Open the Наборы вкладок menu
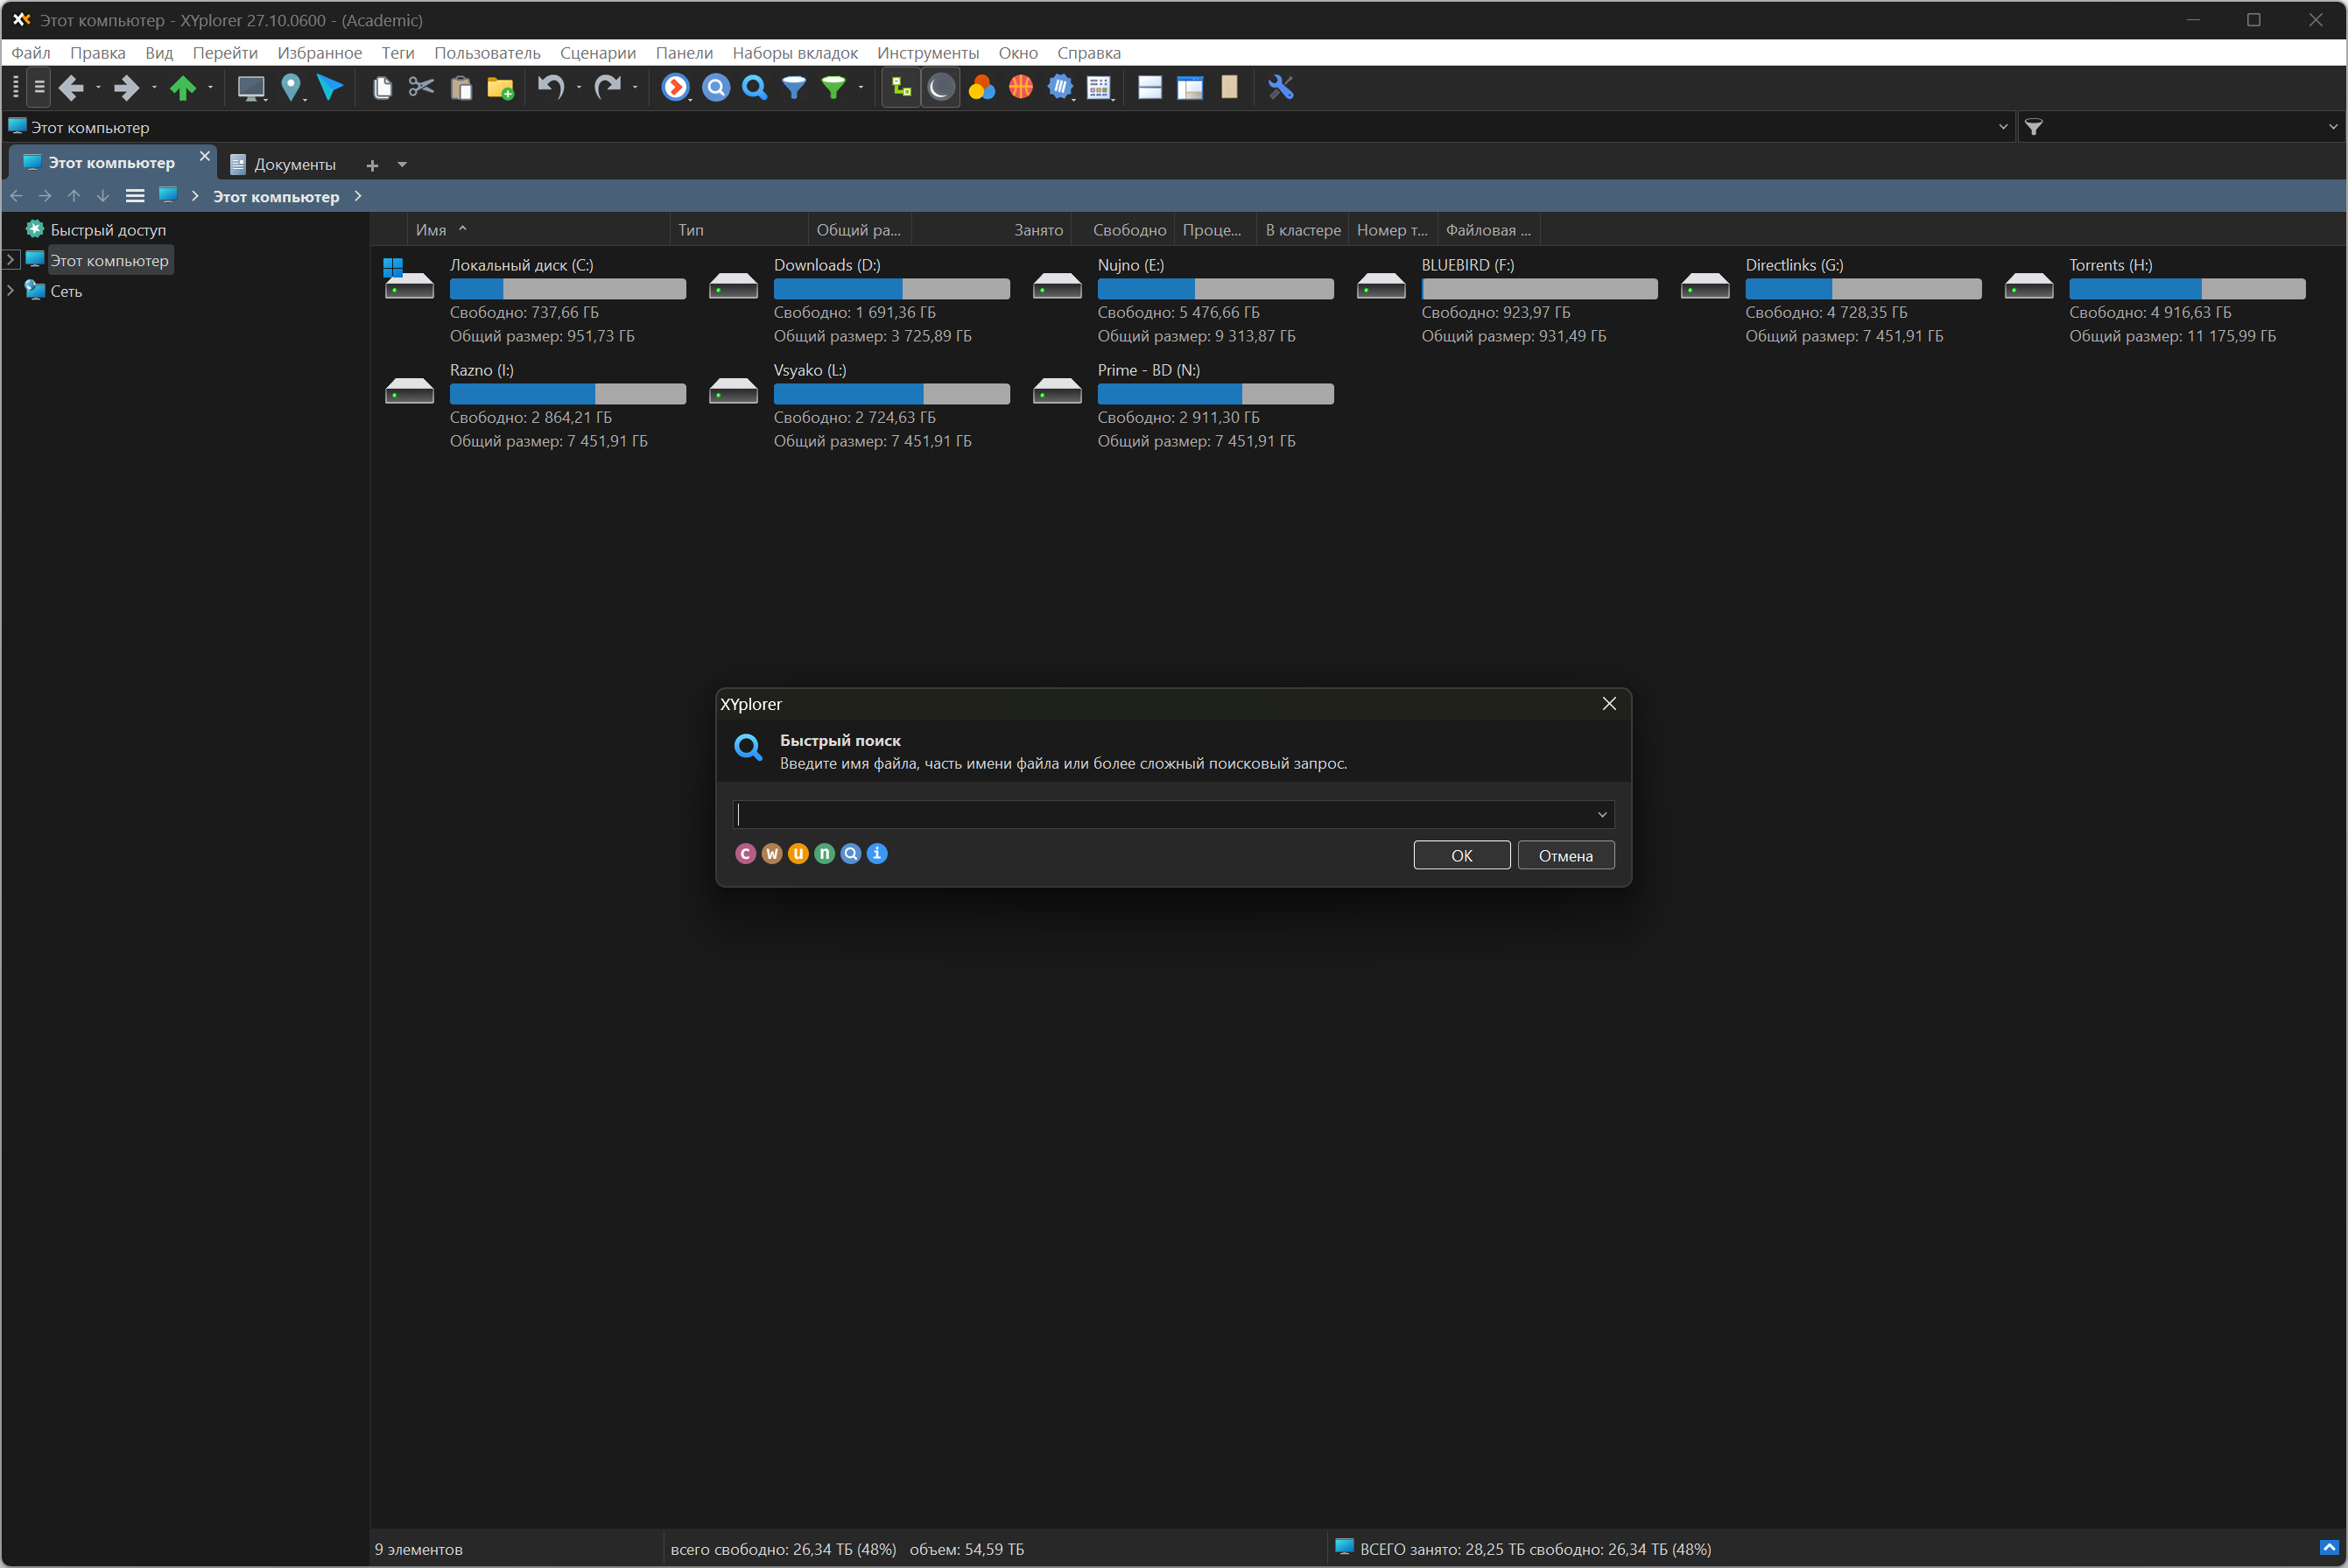This screenshot has width=2348, height=1568. tap(795, 53)
